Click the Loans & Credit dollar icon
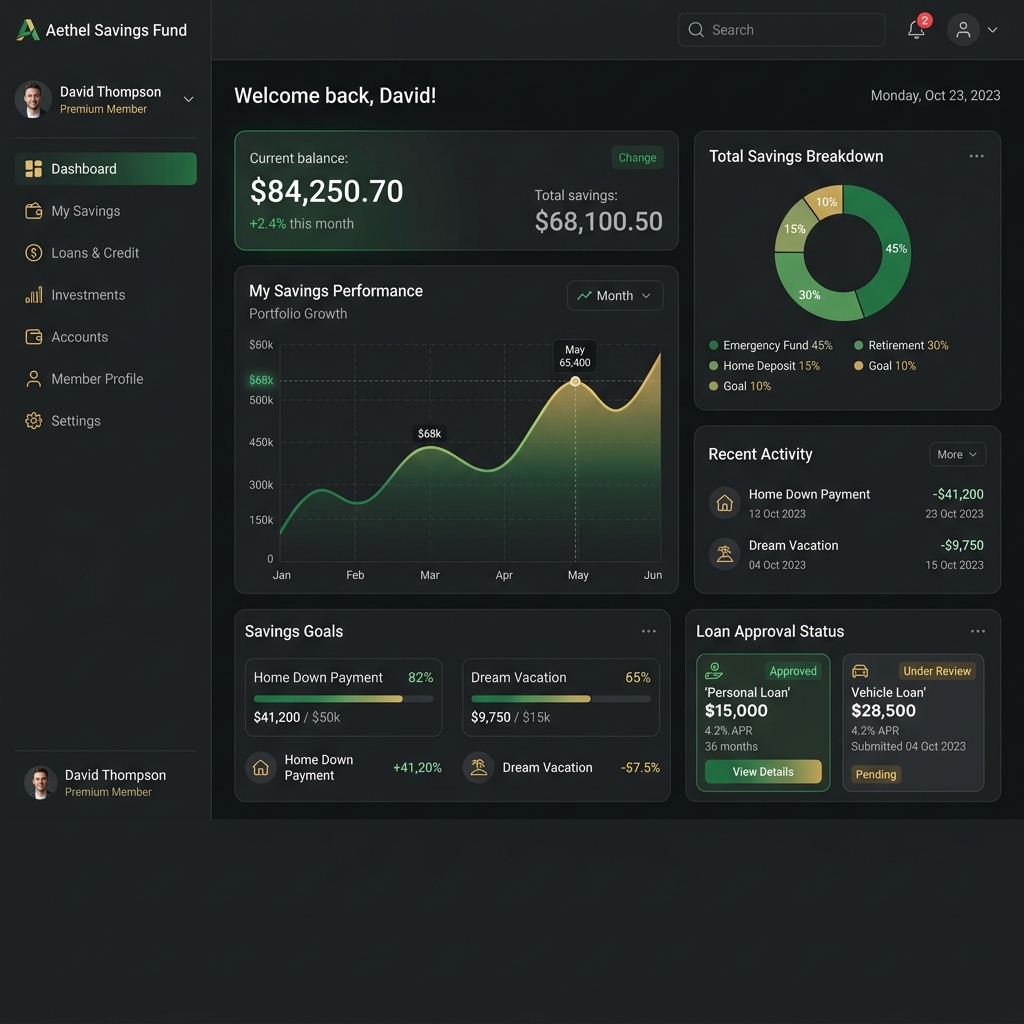This screenshot has width=1024, height=1024. [33, 253]
